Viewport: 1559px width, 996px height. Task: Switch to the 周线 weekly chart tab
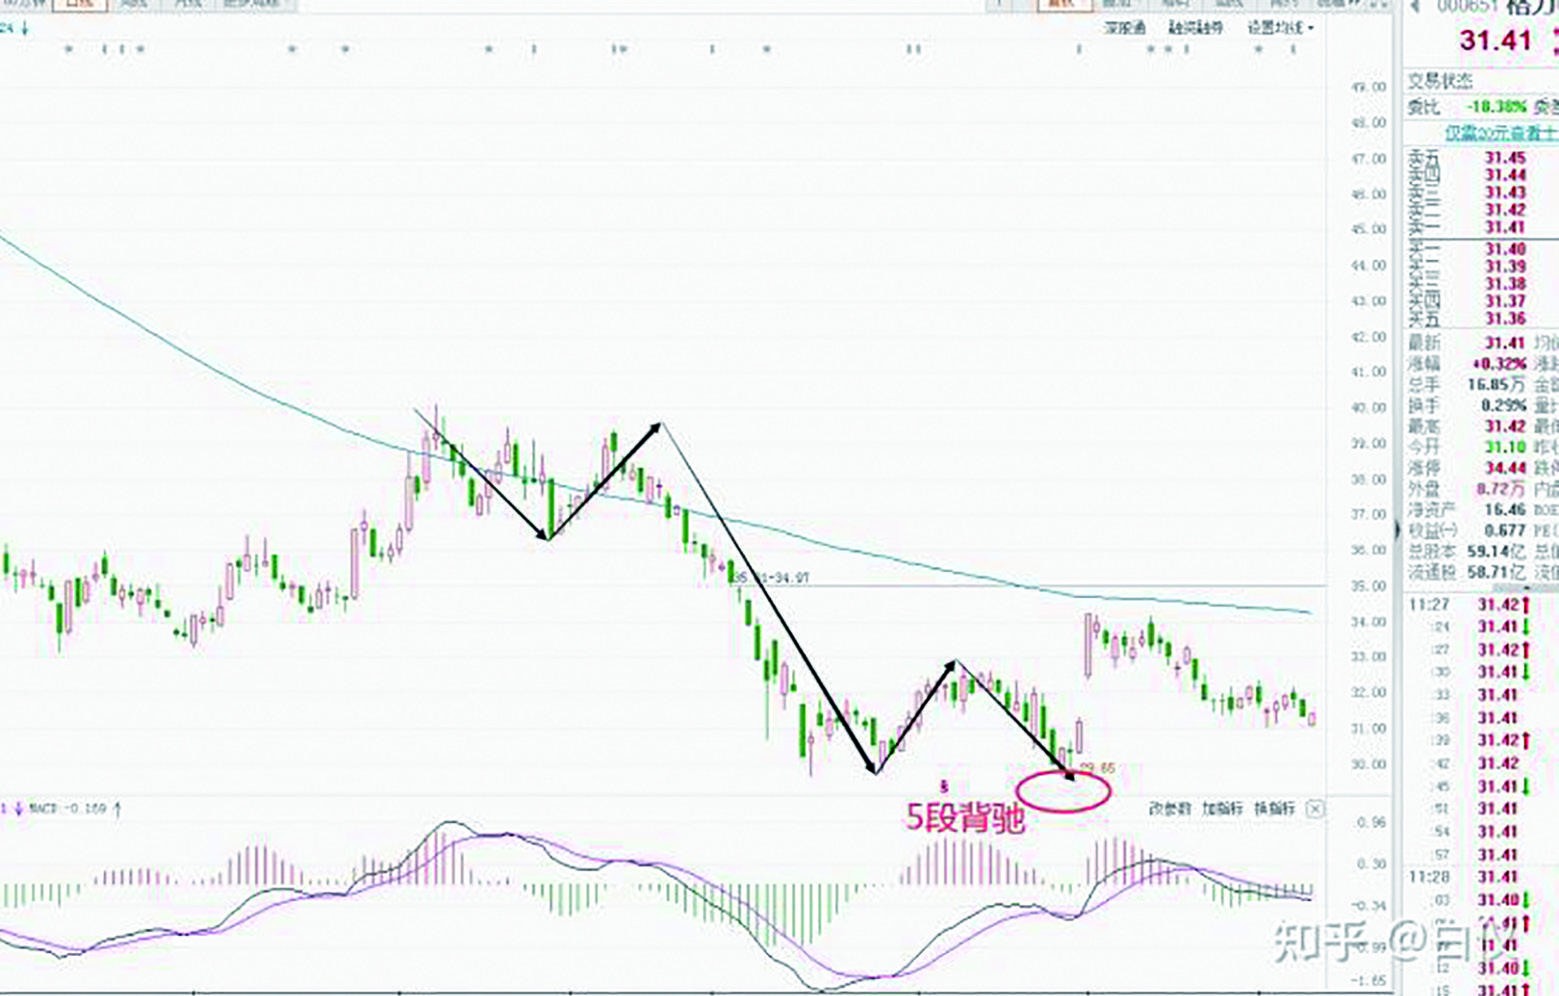point(134,4)
